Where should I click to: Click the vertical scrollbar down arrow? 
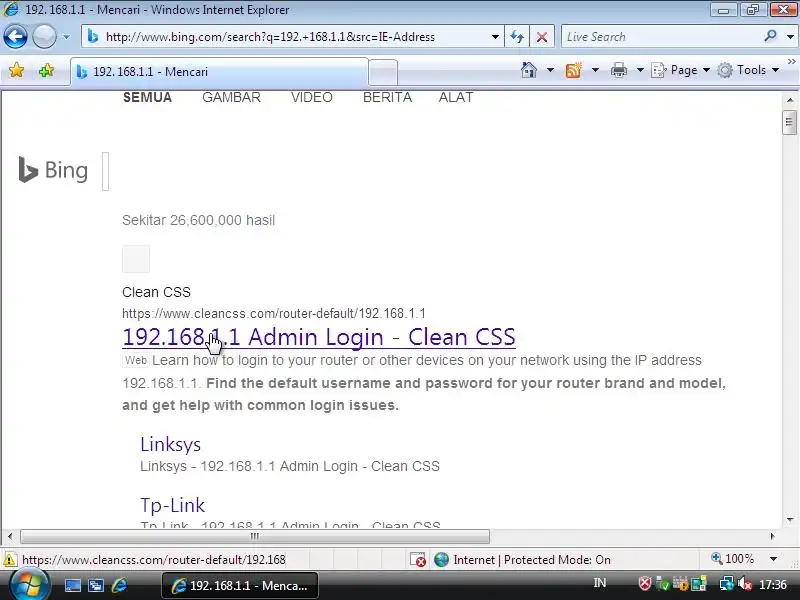tap(790, 520)
